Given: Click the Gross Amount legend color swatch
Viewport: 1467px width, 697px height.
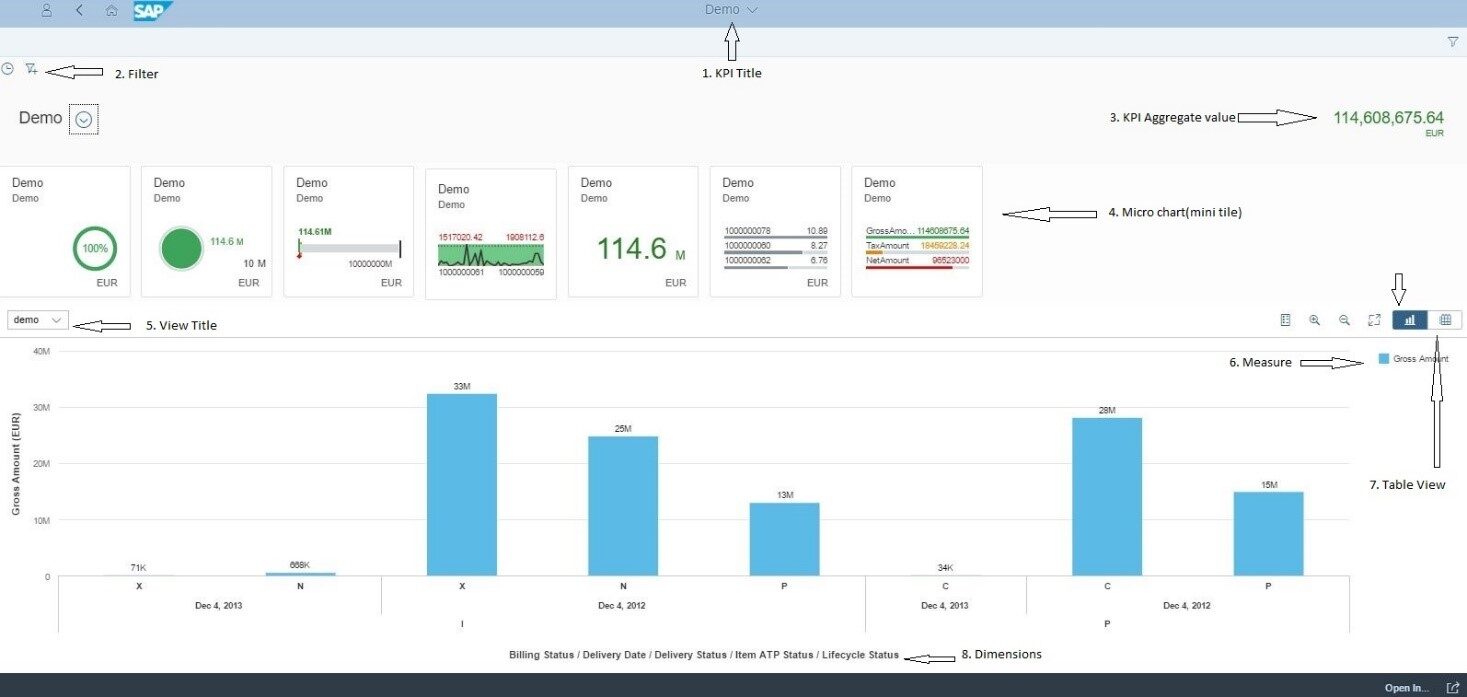Looking at the screenshot, I should pyautogui.click(x=1384, y=359).
